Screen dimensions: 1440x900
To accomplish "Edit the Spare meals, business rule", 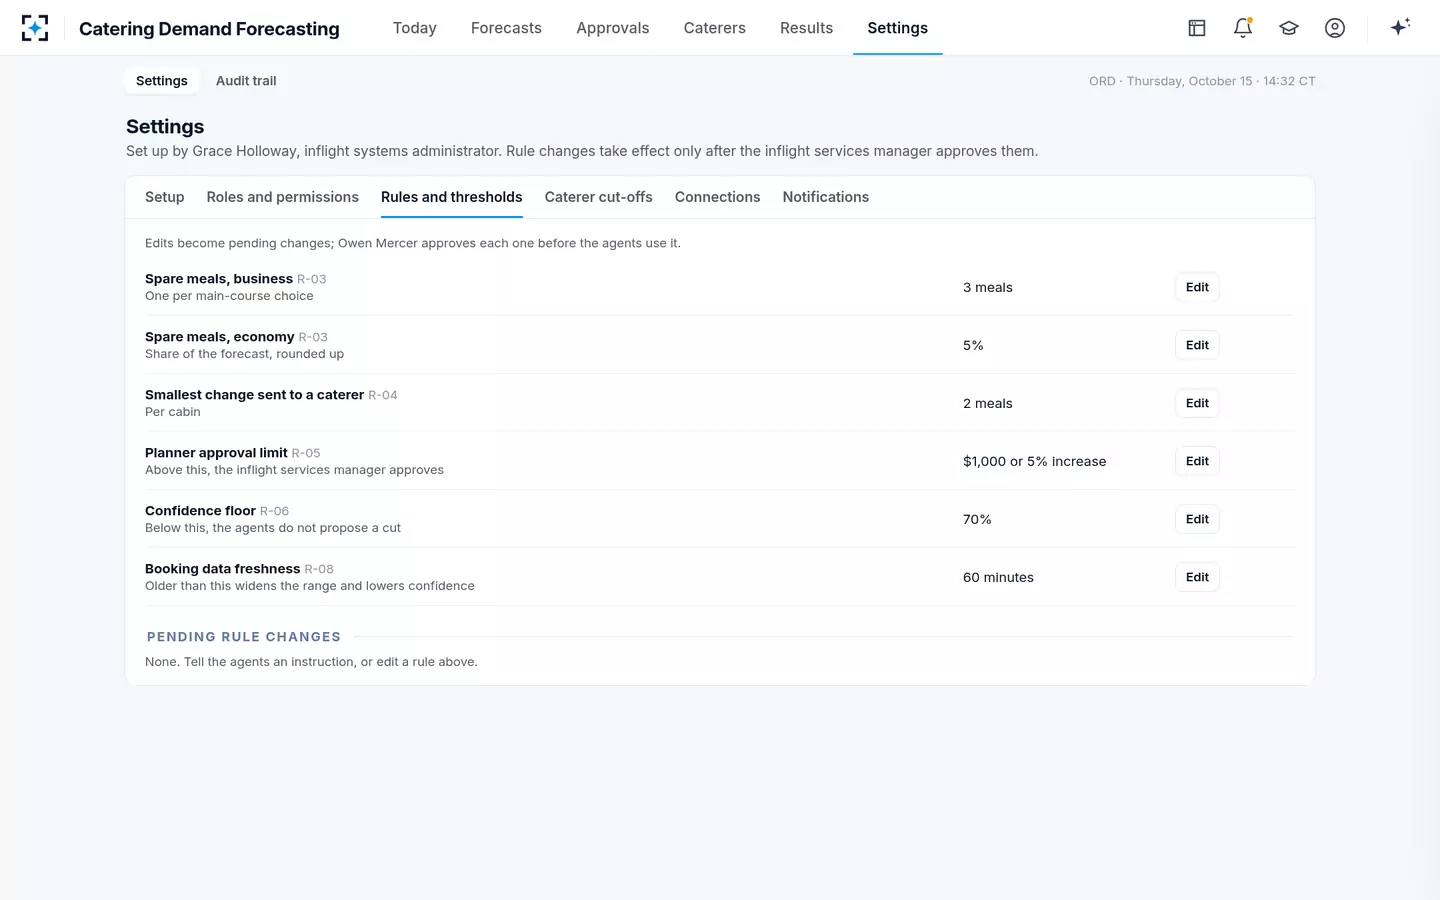I will click(x=1197, y=287).
